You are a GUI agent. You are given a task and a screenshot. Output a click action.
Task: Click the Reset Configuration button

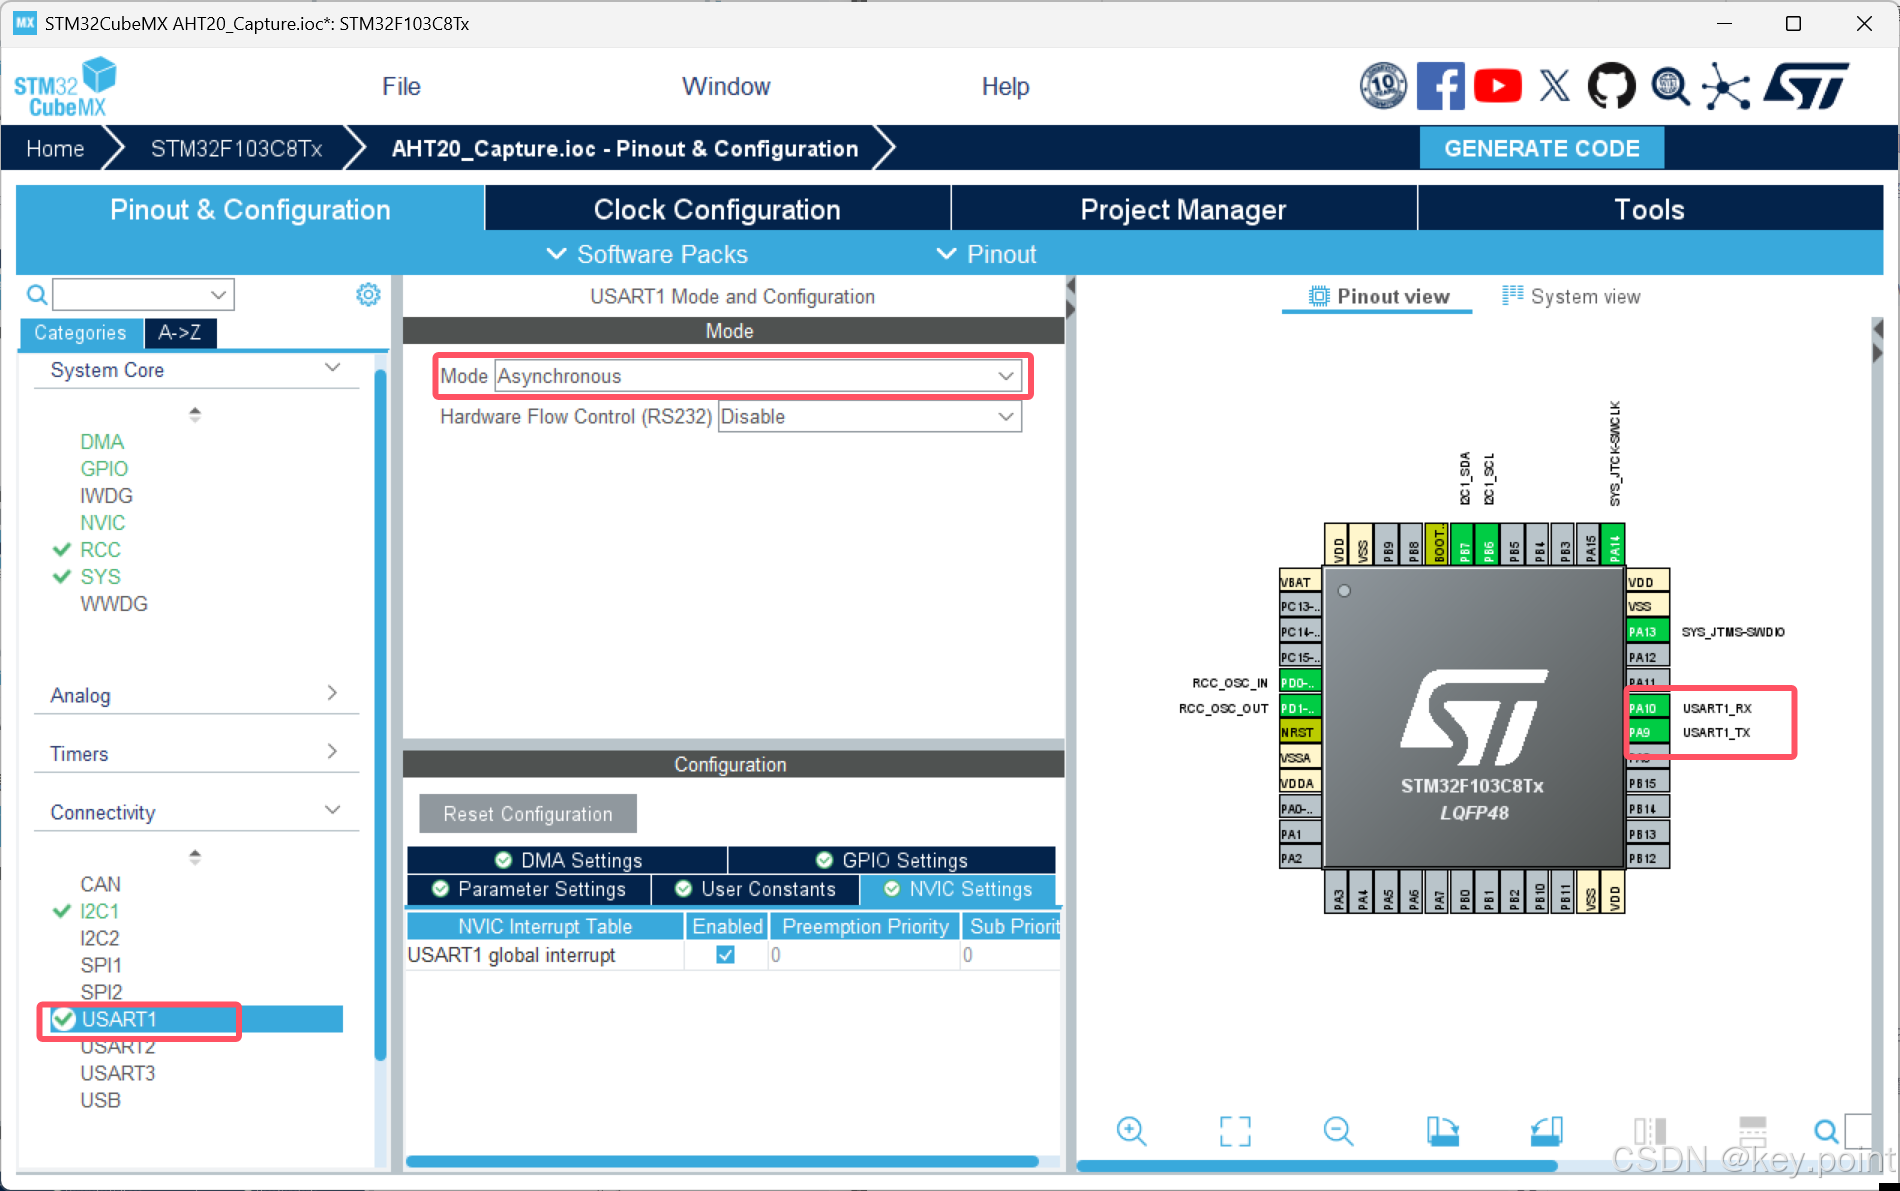[528, 814]
